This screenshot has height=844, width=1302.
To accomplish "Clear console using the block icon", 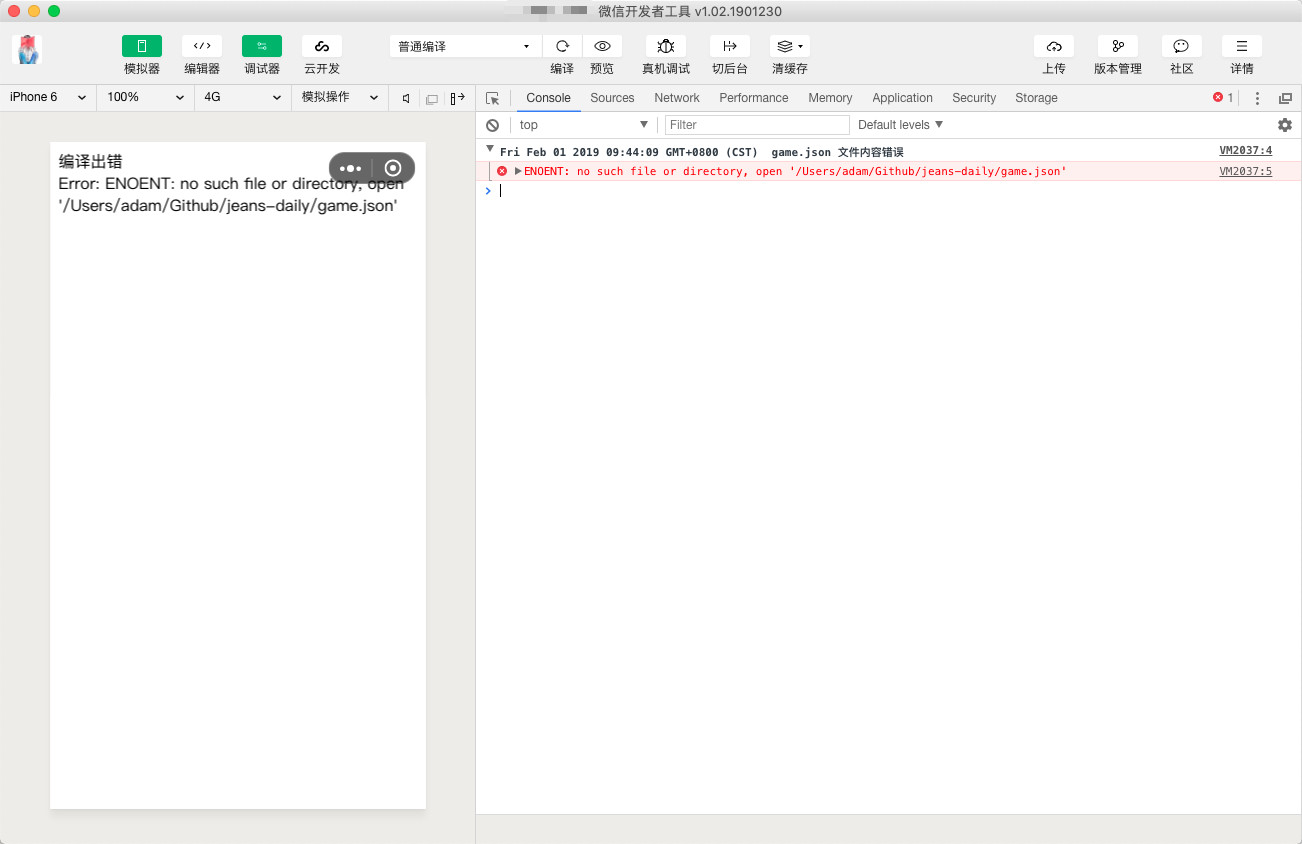I will [492, 125].
